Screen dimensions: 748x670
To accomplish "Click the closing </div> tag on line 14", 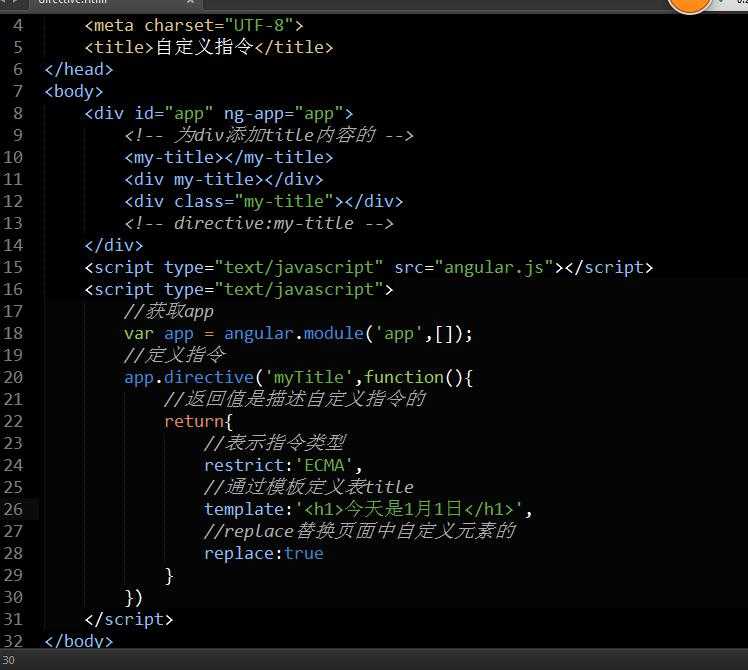I will click(114, 245).
